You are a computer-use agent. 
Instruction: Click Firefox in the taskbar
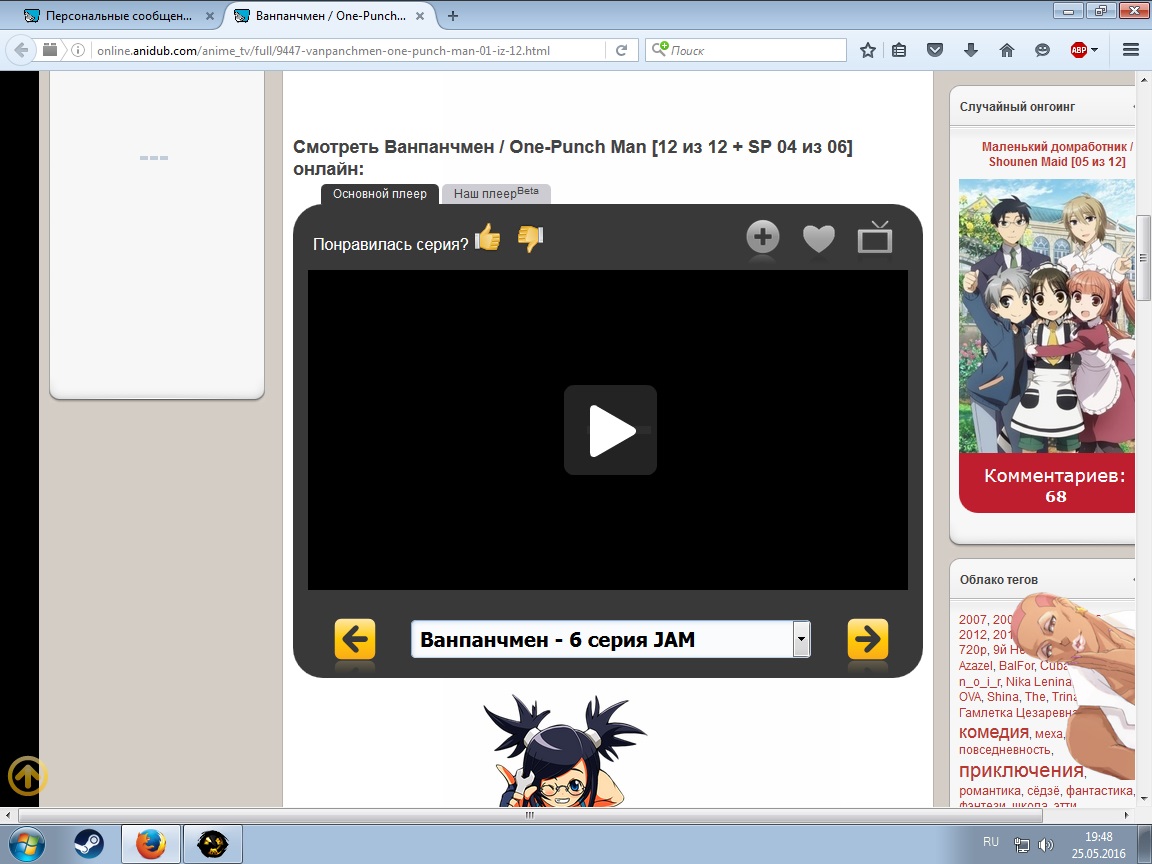click(151, 844)
